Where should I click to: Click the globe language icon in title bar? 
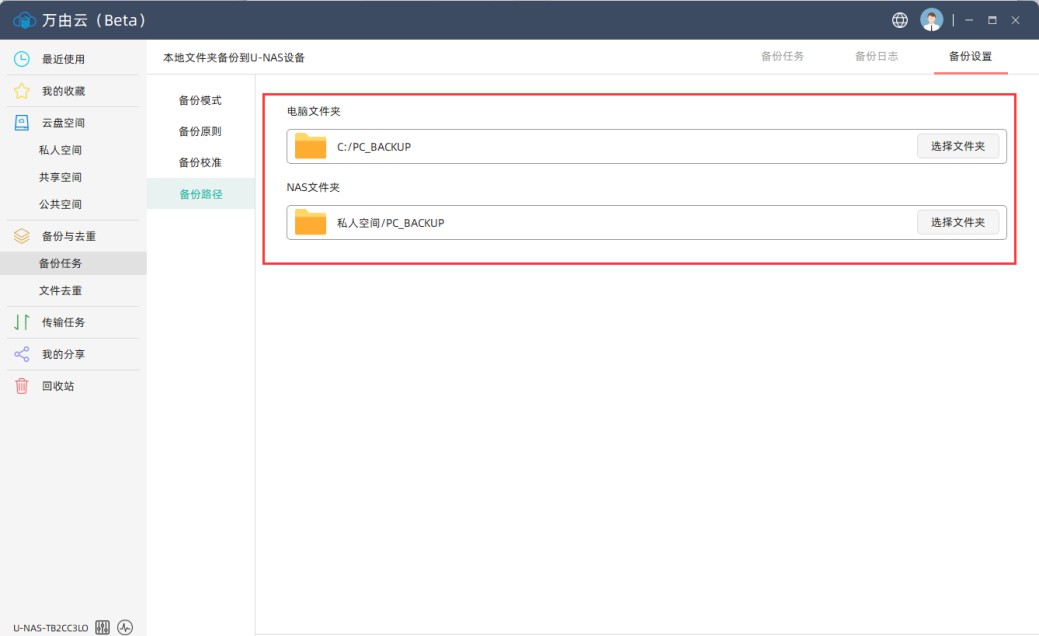click(x=900, y=20)
